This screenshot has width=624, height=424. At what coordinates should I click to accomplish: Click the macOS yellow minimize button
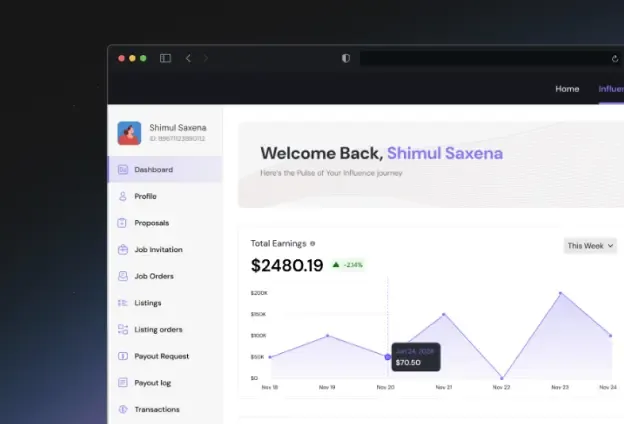133,59
